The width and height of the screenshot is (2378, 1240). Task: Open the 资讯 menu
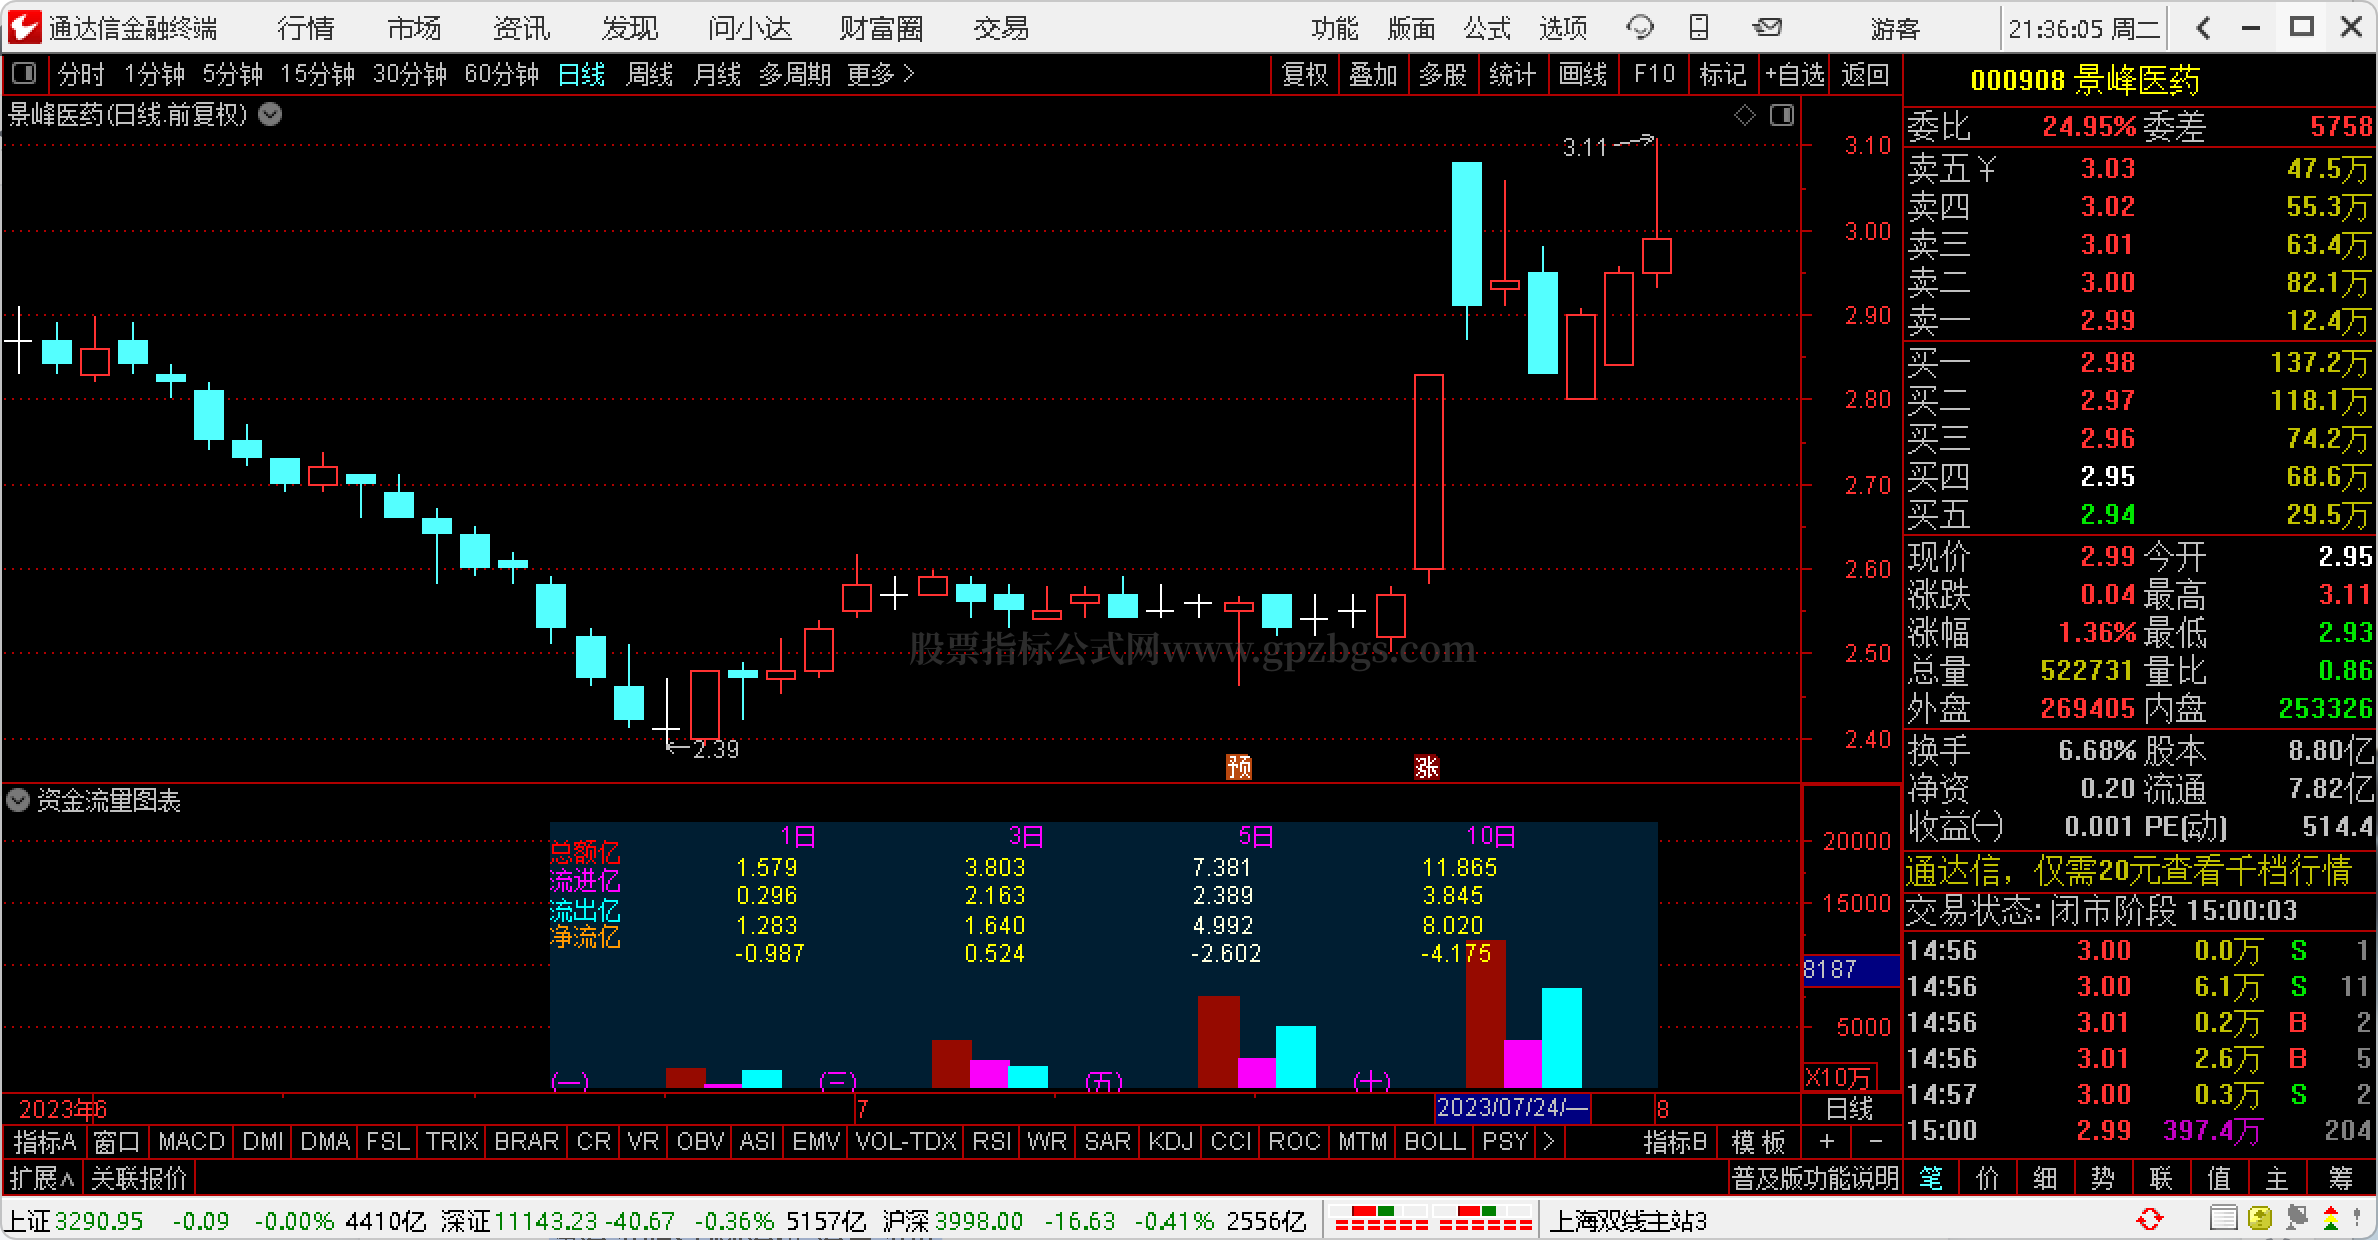[522, 28]
